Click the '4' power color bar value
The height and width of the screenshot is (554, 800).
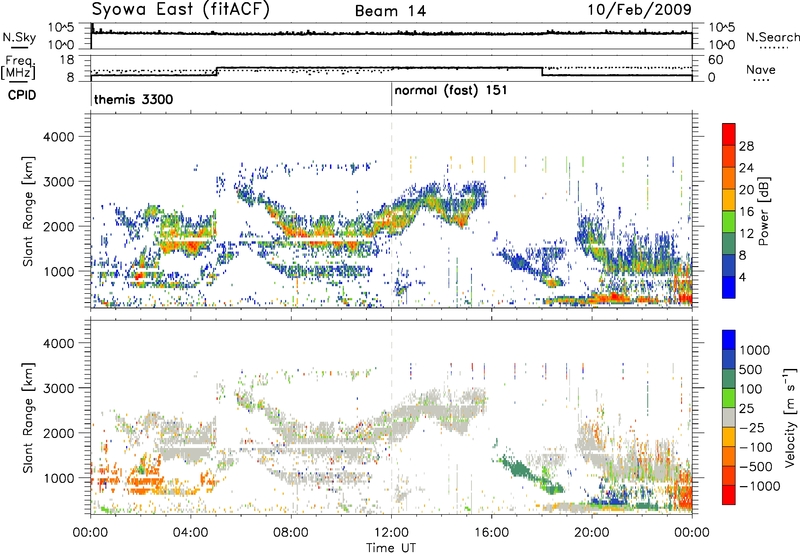pyautogui.click(x=743, y=277)
